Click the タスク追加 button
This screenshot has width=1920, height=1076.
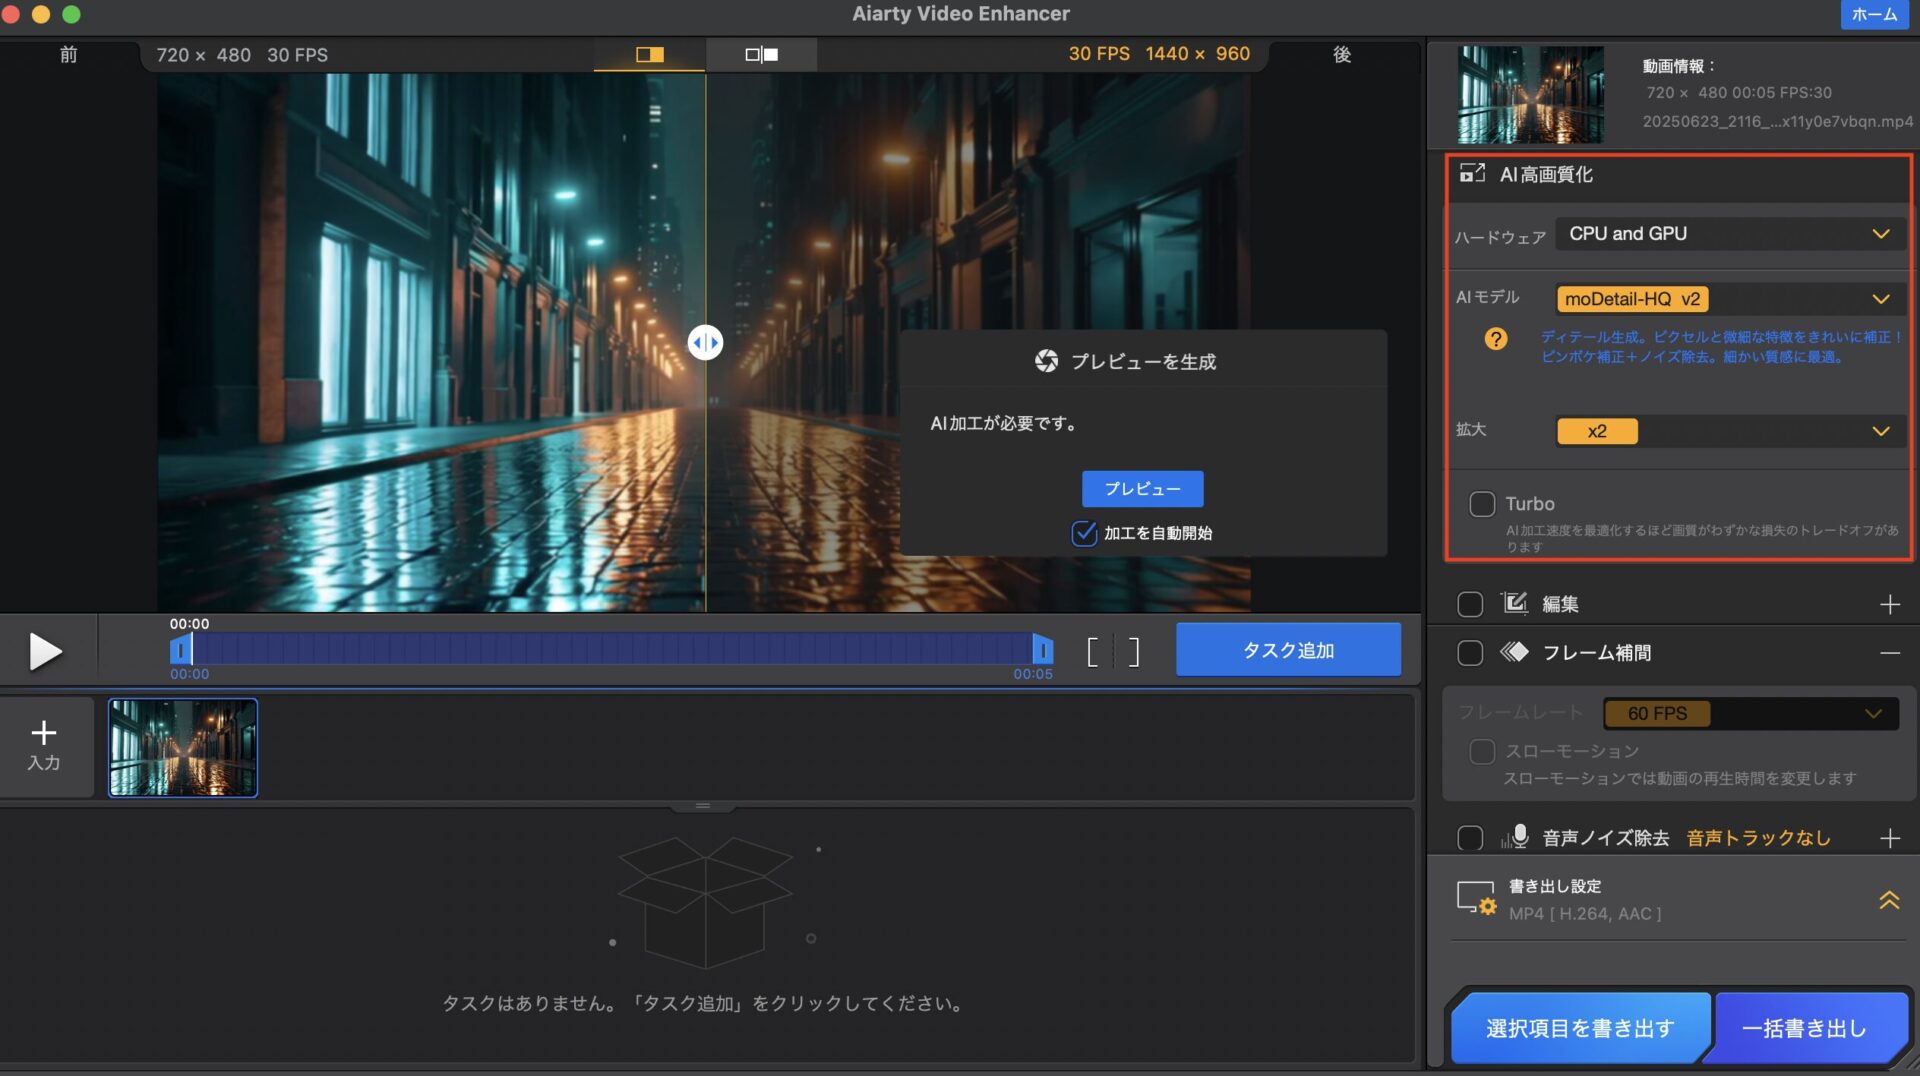point(1288,650)
